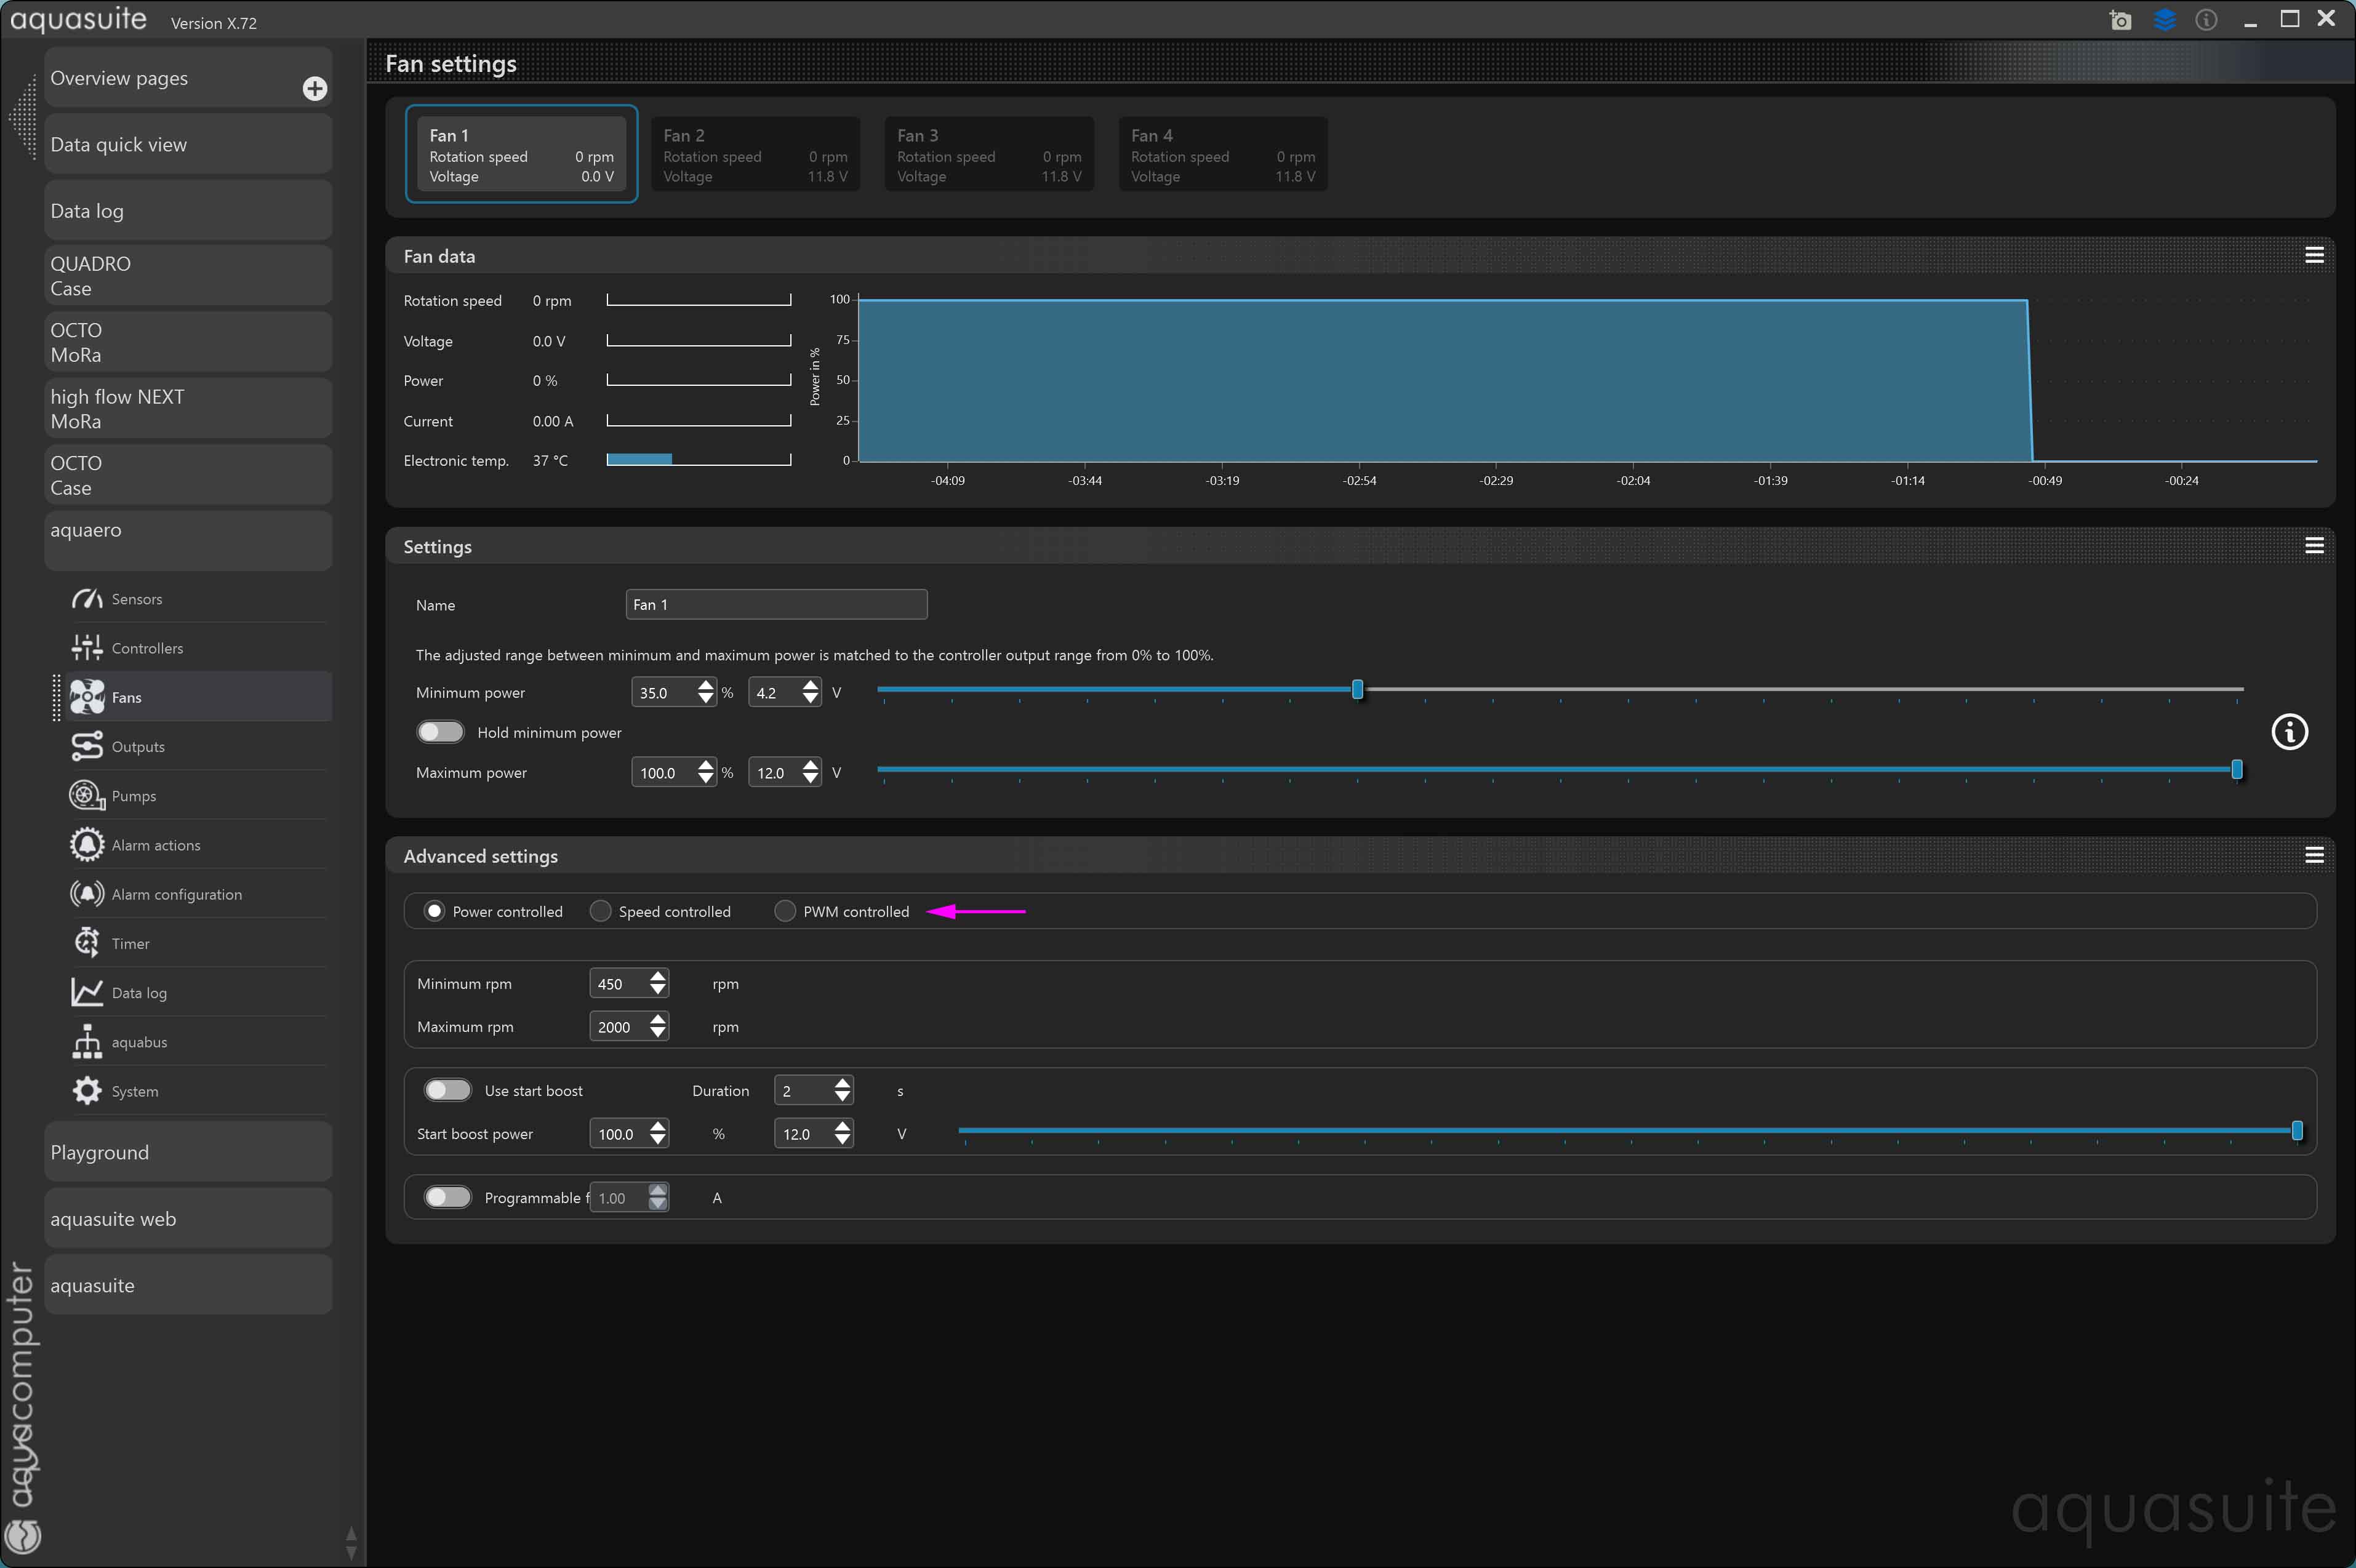Add overview page with plus icon
2356x1568 pixels.
pyautogui.click(x=315, y=89)
